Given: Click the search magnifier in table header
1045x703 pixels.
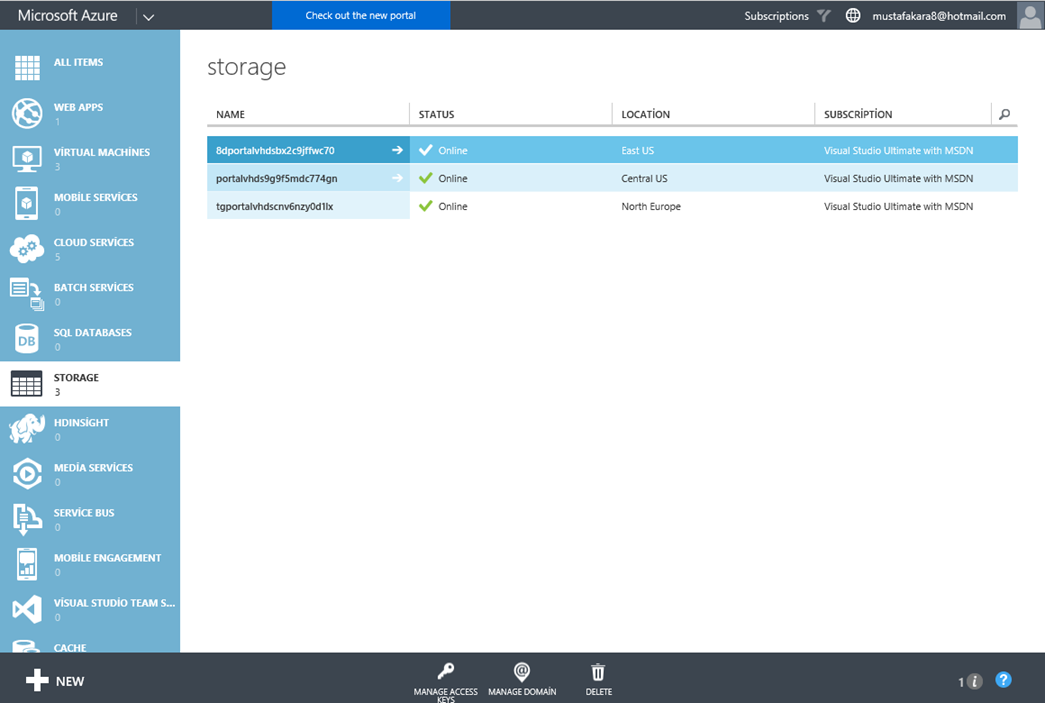Looking at the screenshot, I should 1004,114.
